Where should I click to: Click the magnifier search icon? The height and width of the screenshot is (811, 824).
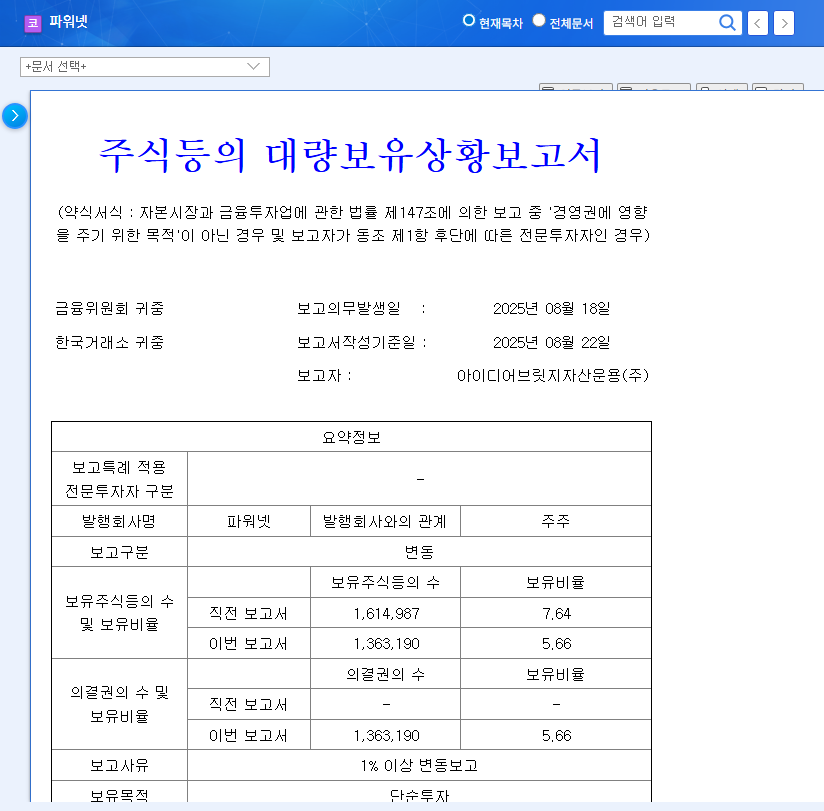(727, 23)
